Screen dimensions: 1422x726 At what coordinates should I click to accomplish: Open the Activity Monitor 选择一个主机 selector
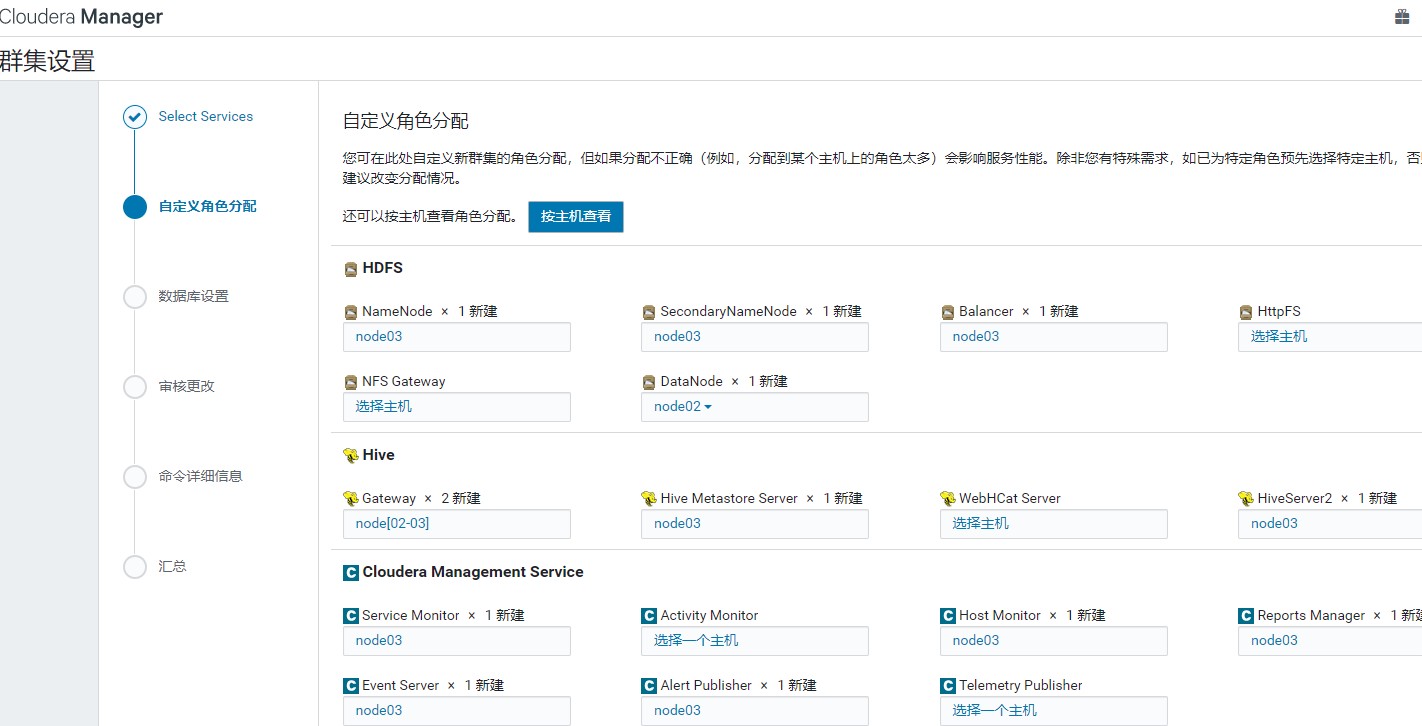point(755,641)
